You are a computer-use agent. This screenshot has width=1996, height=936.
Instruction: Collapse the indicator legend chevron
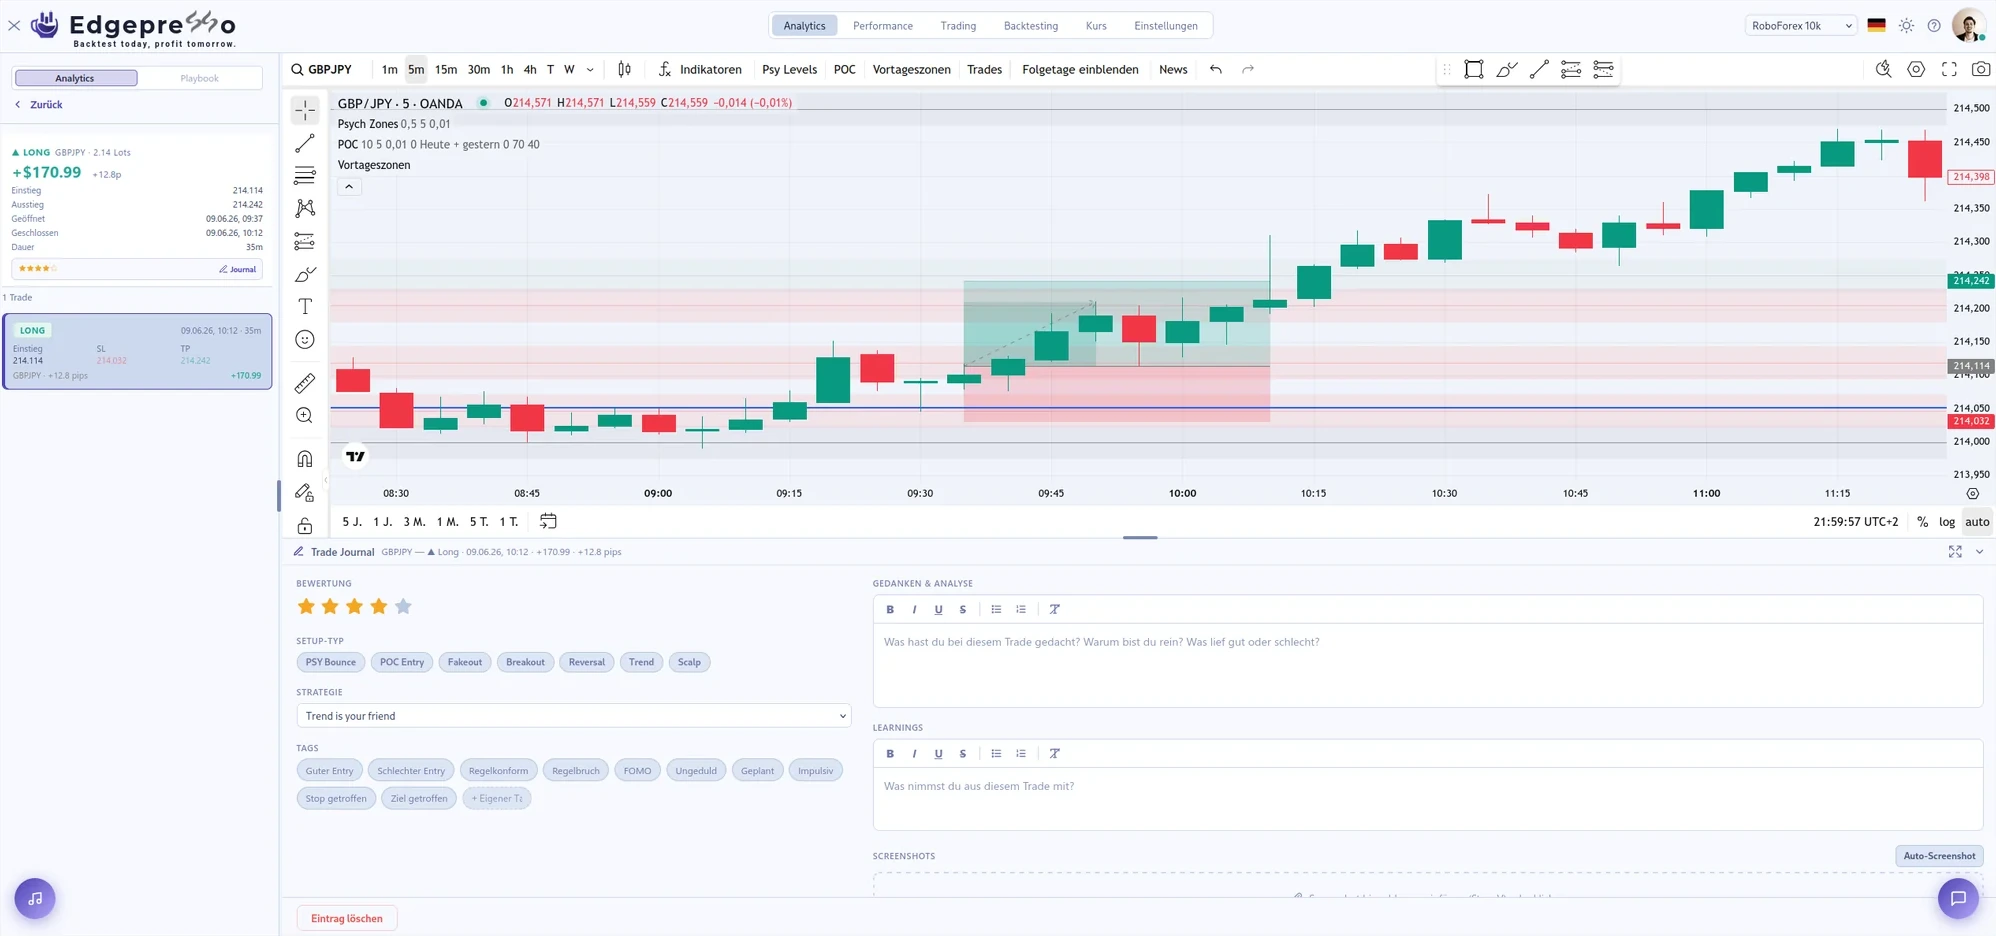(349, 187)
